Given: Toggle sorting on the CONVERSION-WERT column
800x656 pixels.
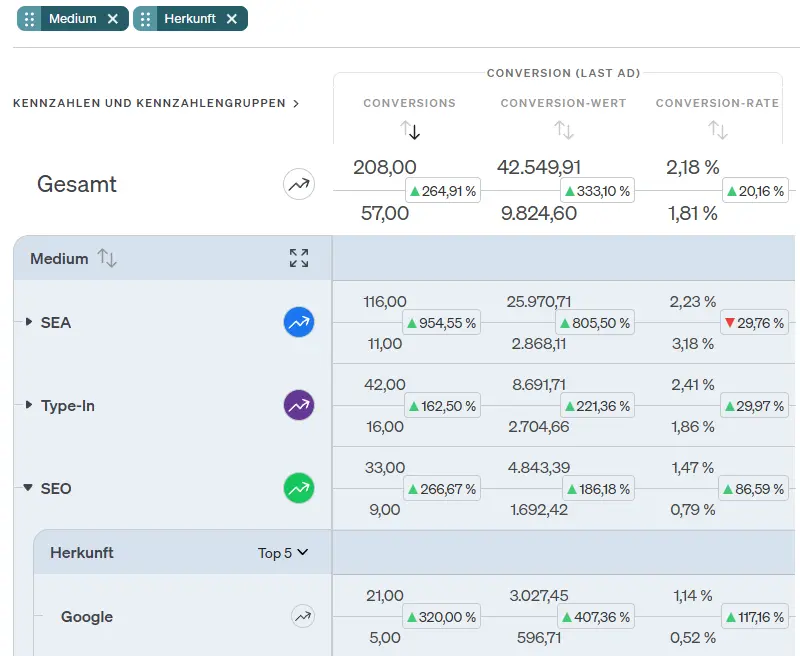Looking at the screenshot, I should (x=562, y=129).
